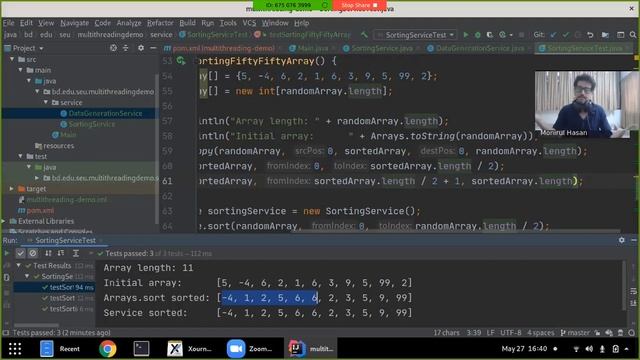Collapse the main folder in project tree
Viewport: 640px width, 360px height.
pos(20,70)
